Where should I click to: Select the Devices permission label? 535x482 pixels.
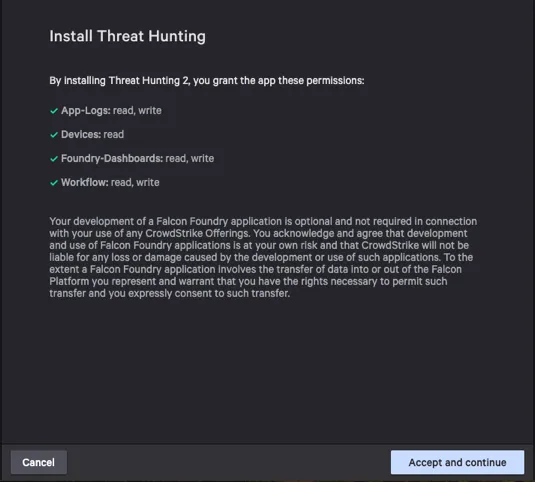[81, 134]
